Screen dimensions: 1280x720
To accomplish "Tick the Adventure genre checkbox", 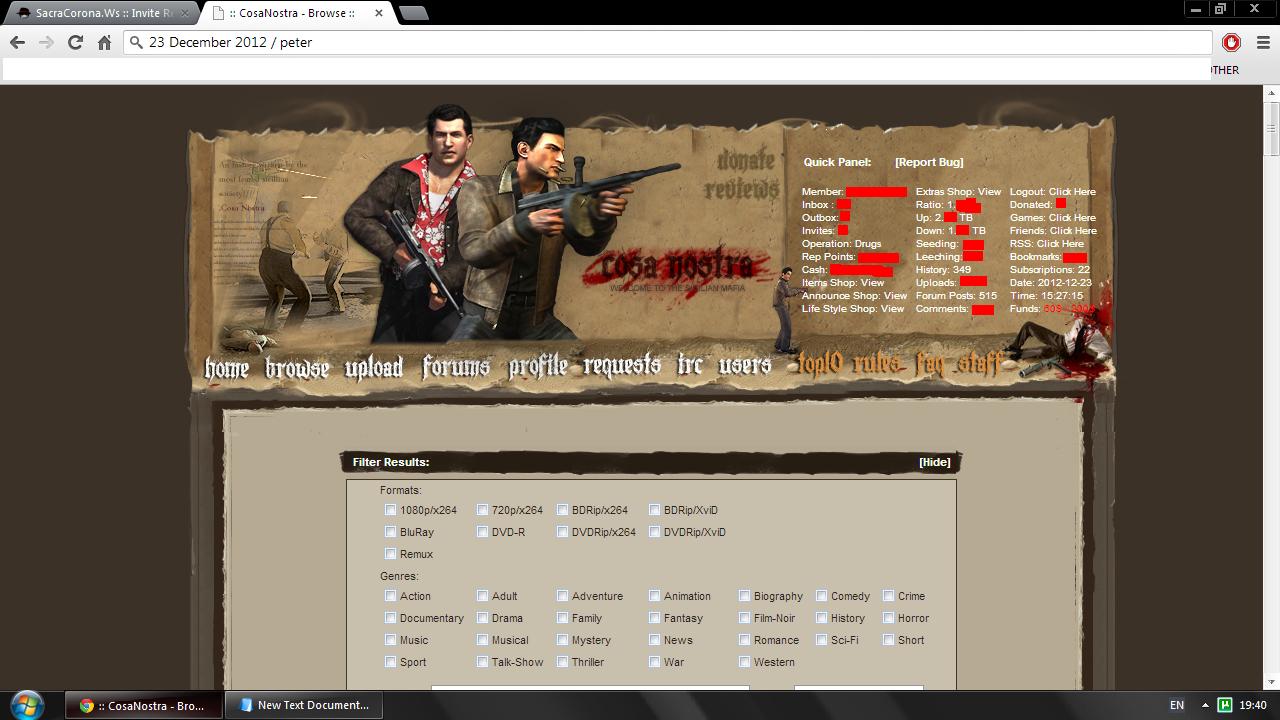I will pos(562,596).
